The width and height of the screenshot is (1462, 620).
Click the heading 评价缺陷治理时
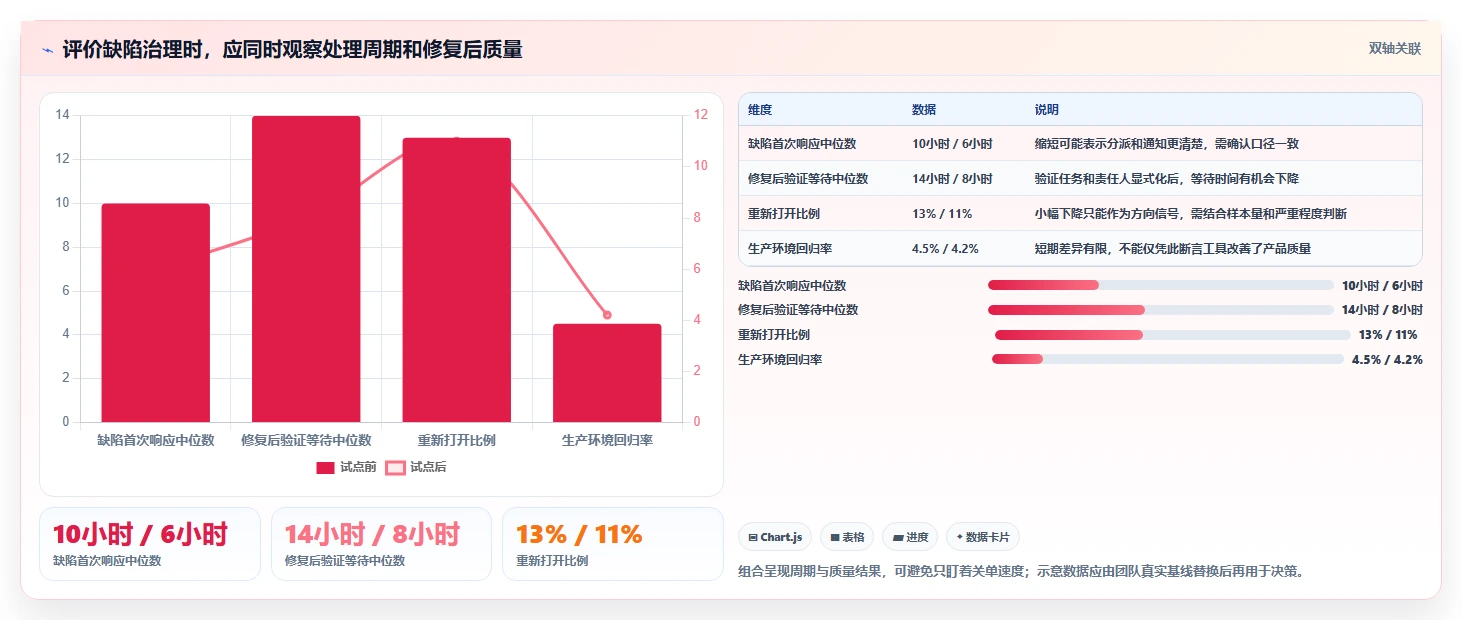tap(292, 50)
